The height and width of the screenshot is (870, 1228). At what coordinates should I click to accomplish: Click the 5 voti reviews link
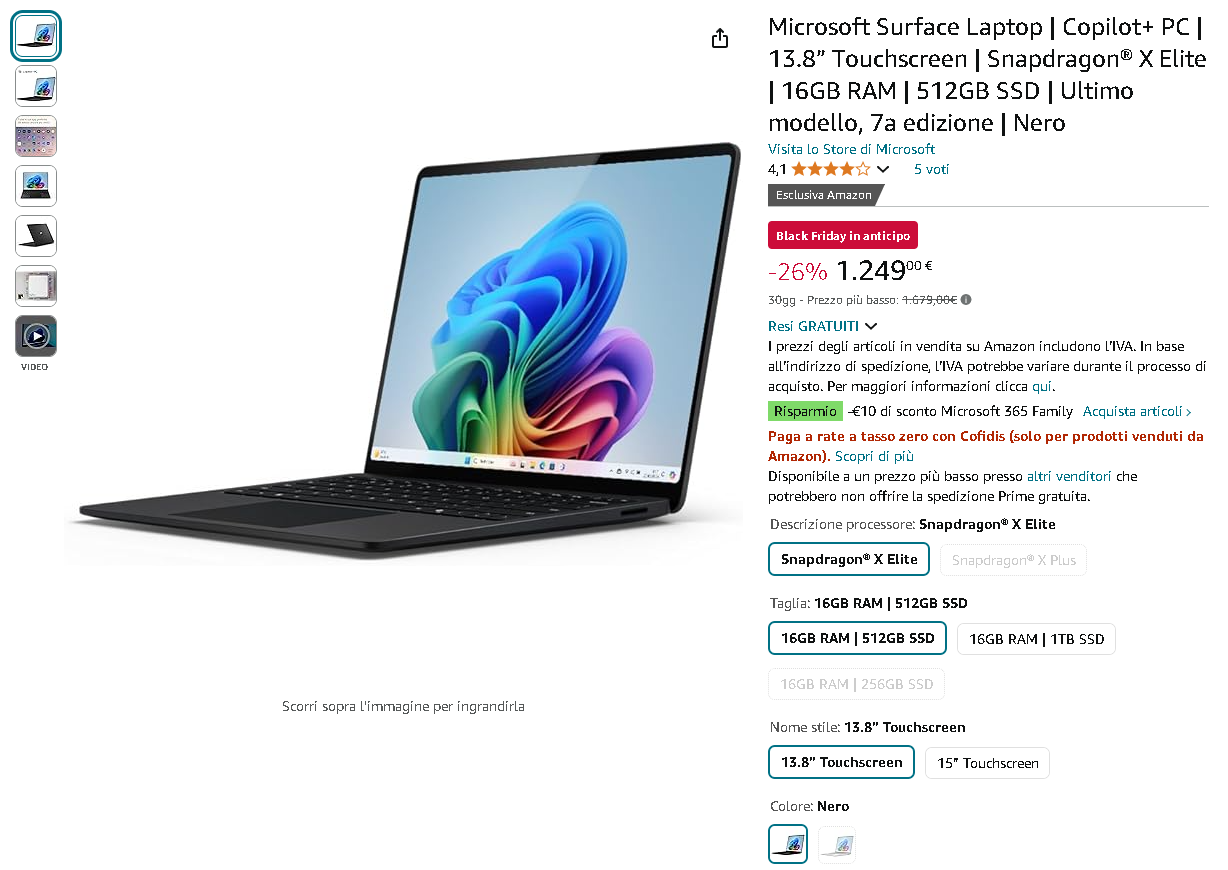(x=931, y=169)
